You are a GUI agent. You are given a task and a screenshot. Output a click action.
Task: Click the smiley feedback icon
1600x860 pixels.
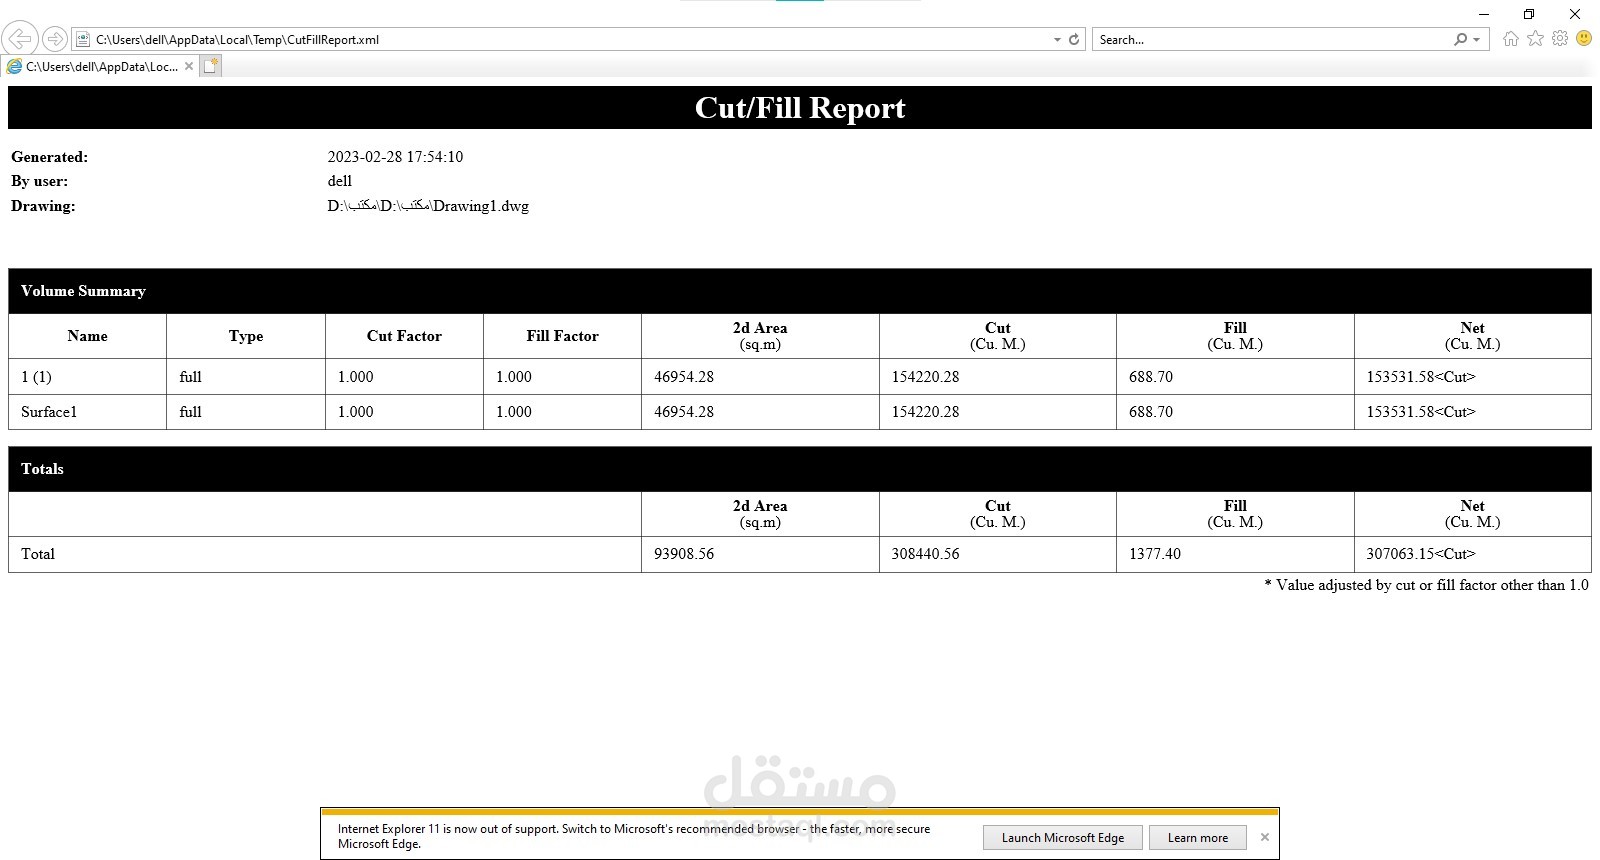point(1584,39)
